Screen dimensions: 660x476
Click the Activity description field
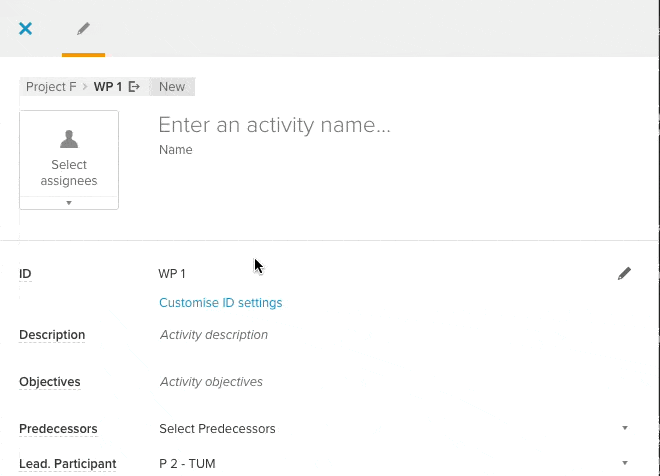click(213, 335)
